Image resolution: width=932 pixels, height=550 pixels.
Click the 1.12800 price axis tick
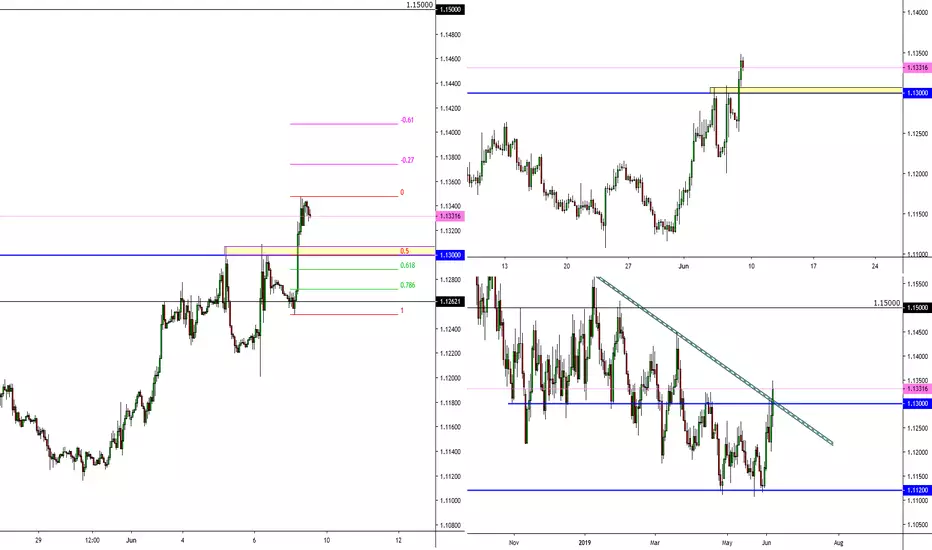click(x=451, y=280)
